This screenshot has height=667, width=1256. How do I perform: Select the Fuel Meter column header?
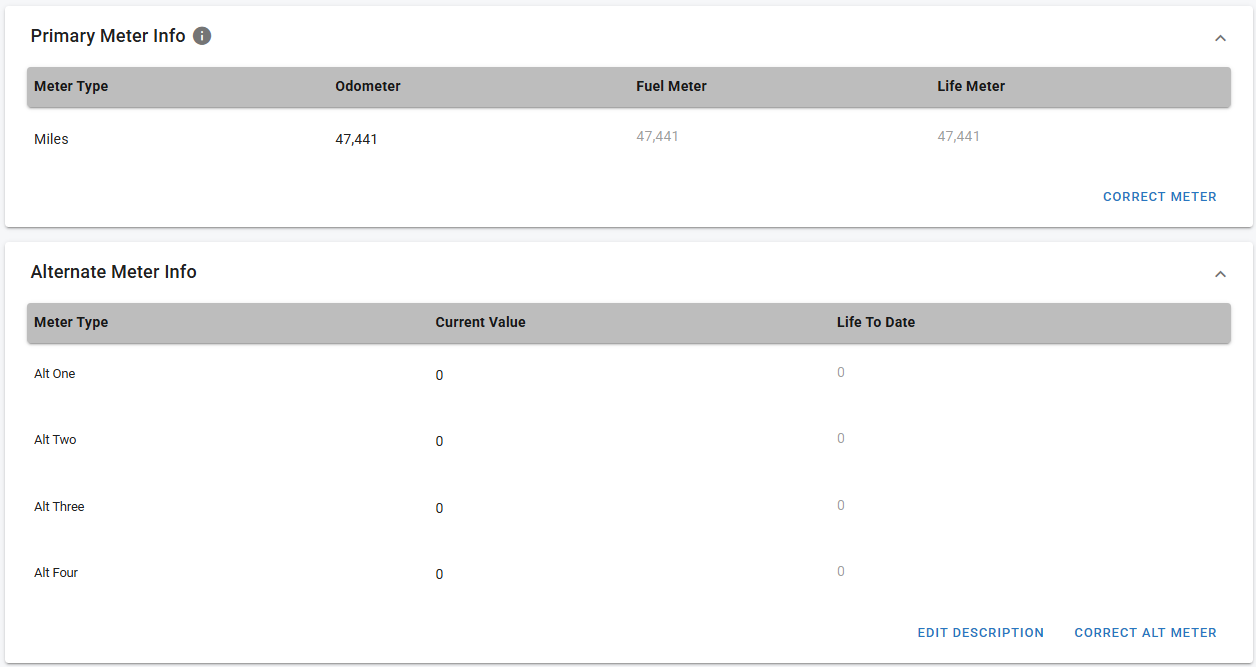click(x=671, y=86)
